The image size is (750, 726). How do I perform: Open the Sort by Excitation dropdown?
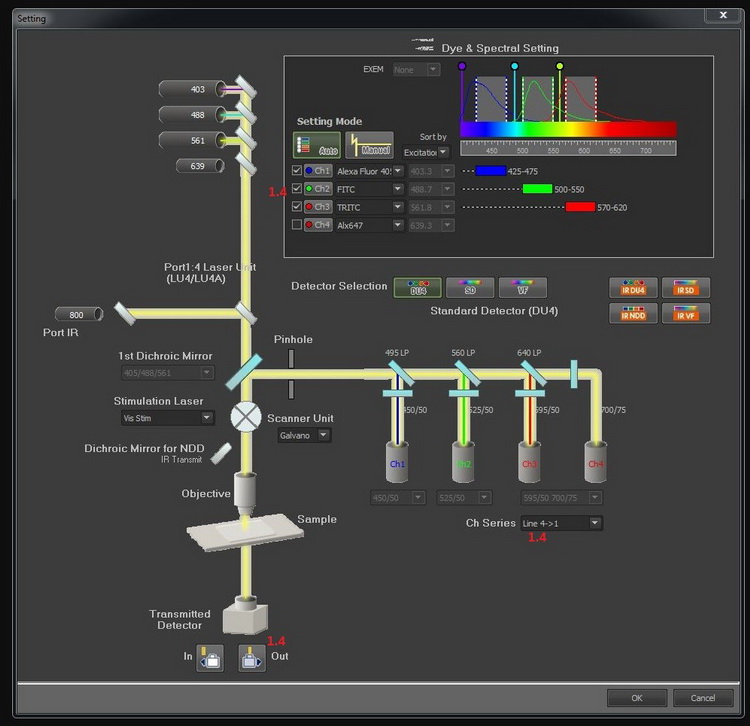click(425, 152)
